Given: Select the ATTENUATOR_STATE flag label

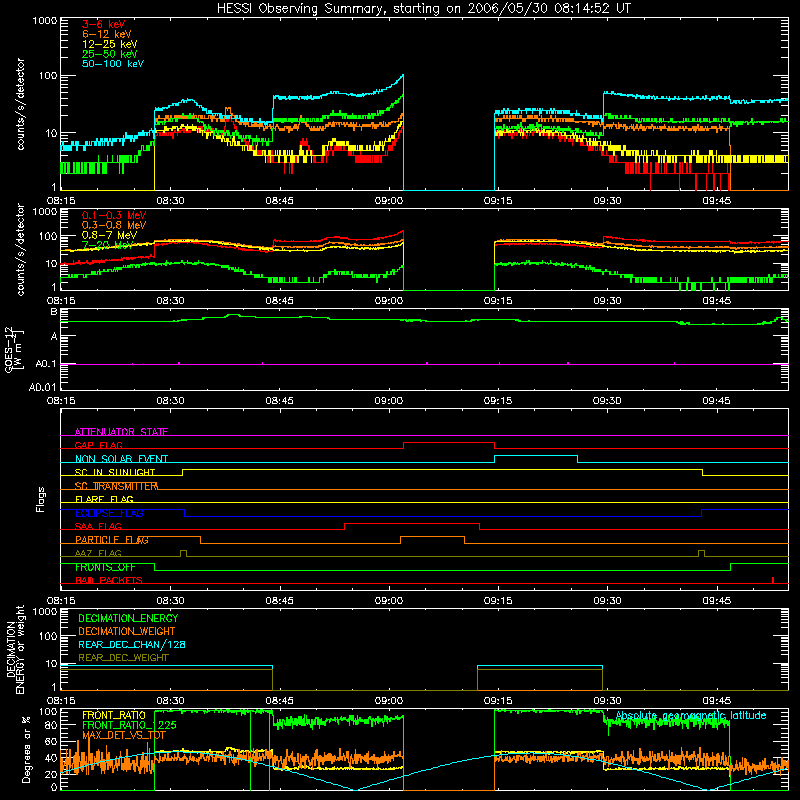Looking at the screenshot, I should [x=121, y=432].
